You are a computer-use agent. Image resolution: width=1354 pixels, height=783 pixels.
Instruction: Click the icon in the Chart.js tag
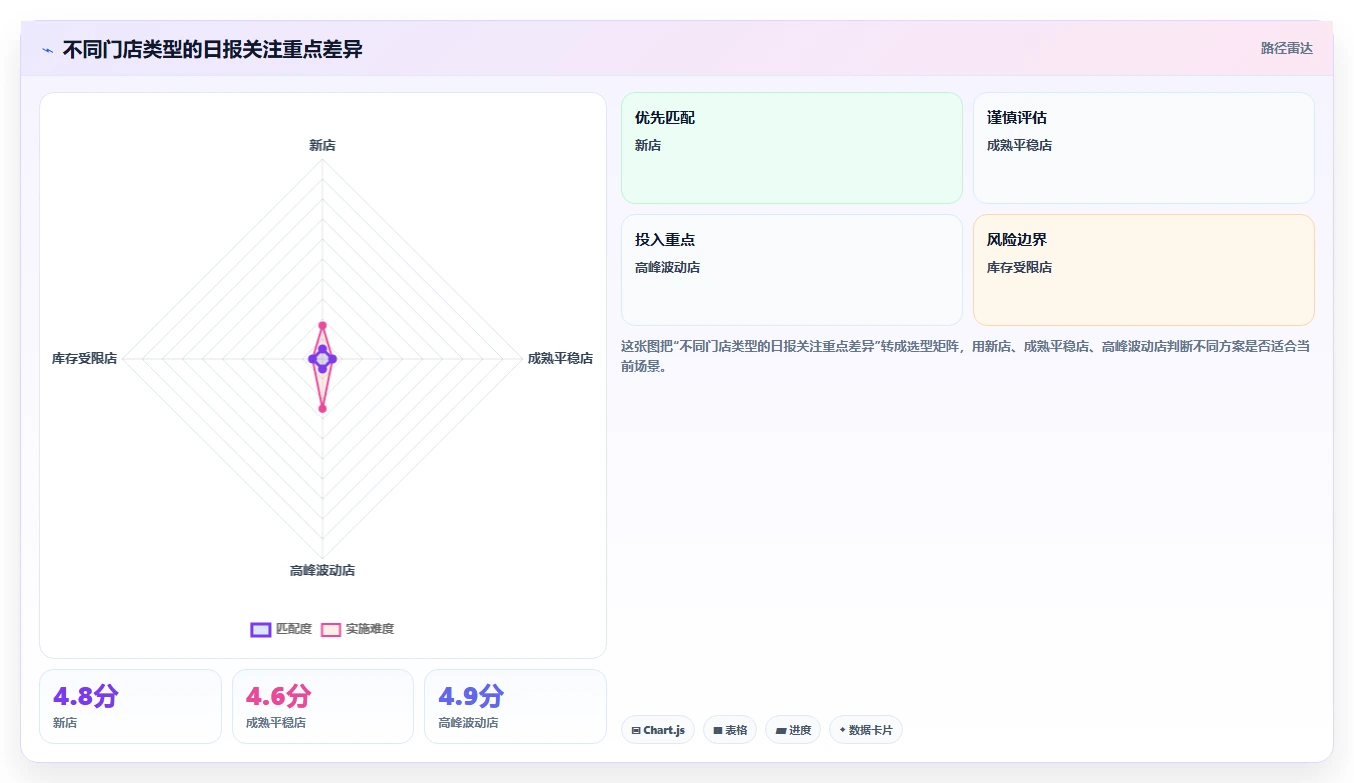pyautogui.click(x=636, y=731)
